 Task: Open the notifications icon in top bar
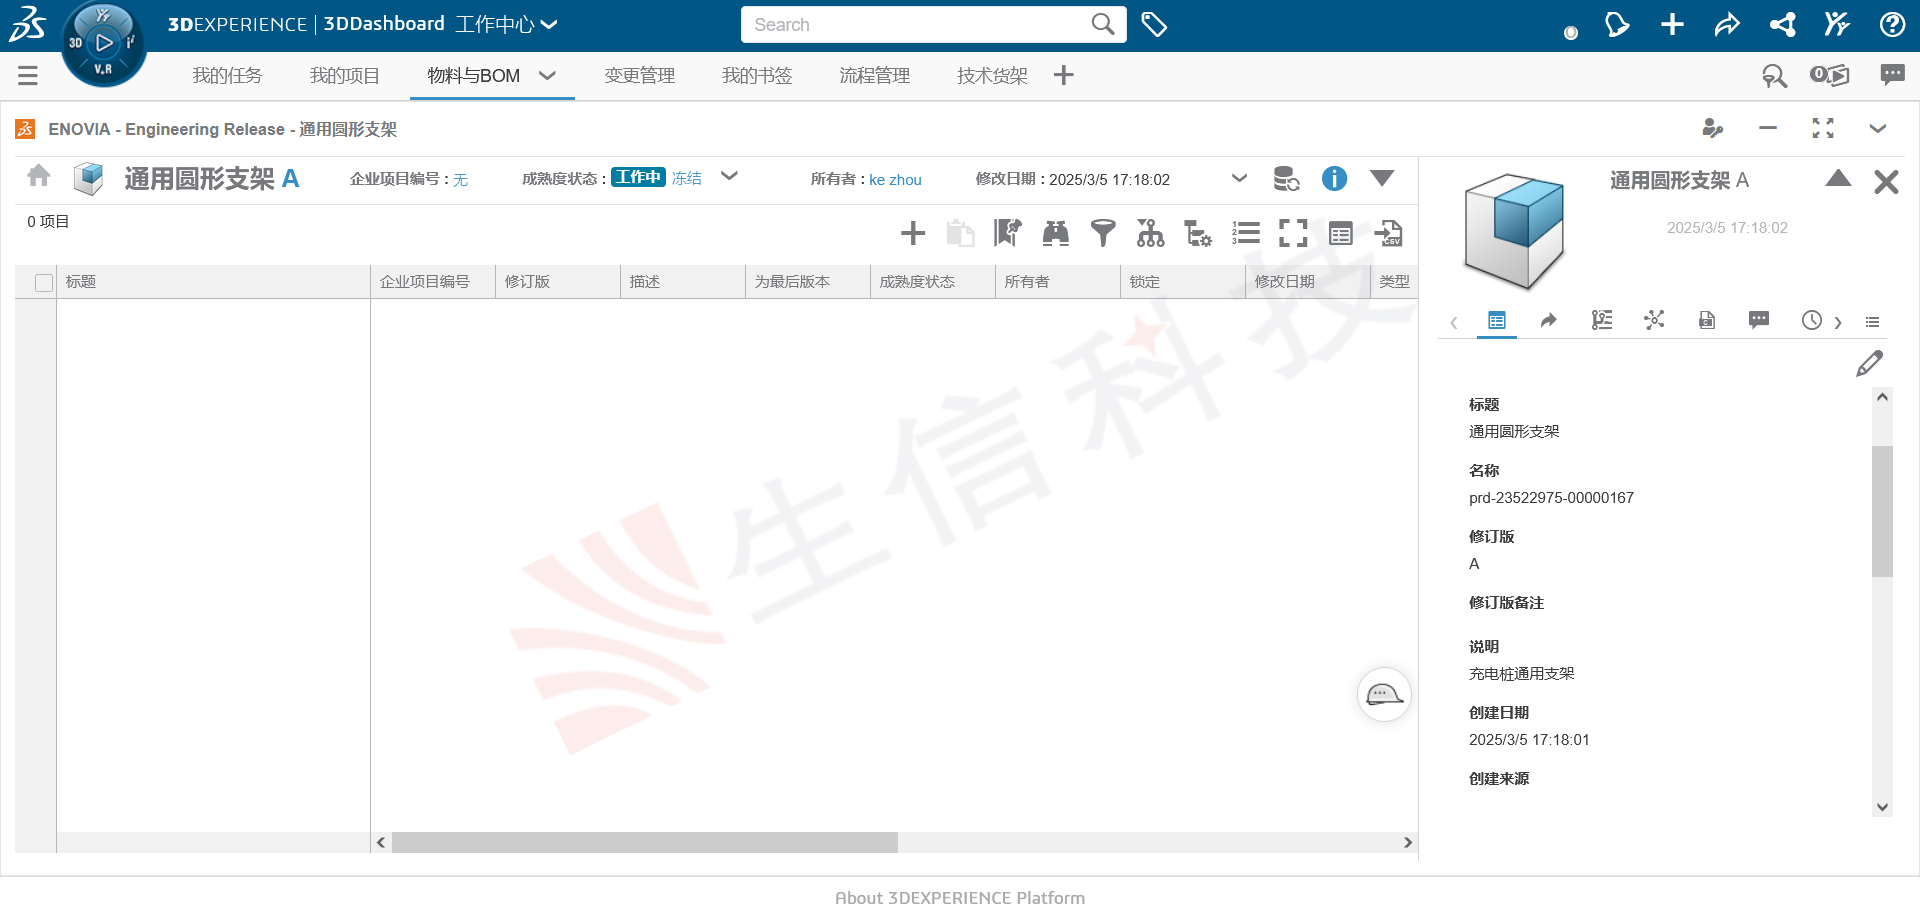click(x=1616, y=24)
